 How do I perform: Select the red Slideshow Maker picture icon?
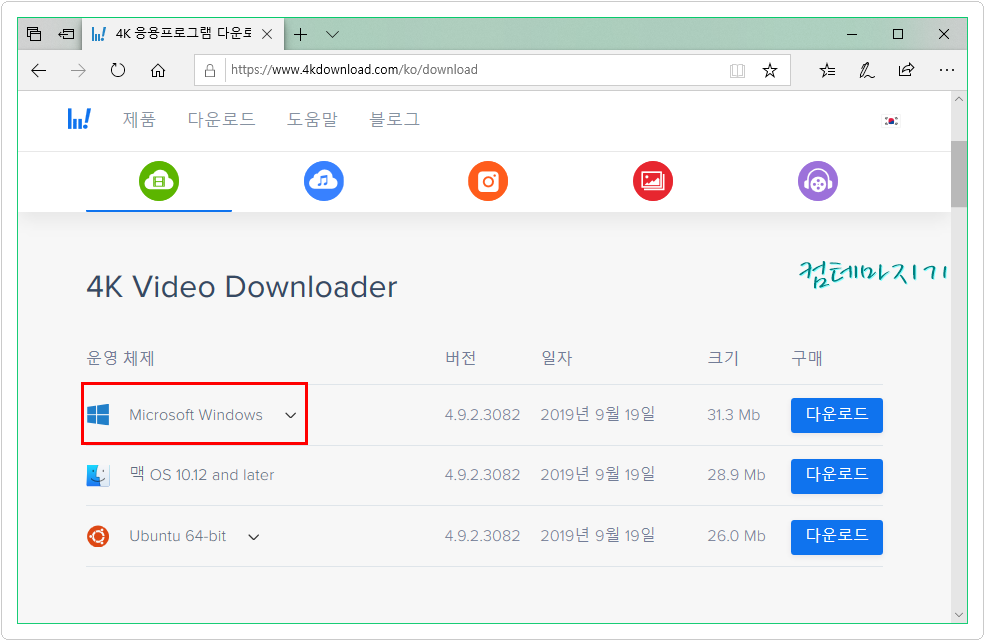653,181
